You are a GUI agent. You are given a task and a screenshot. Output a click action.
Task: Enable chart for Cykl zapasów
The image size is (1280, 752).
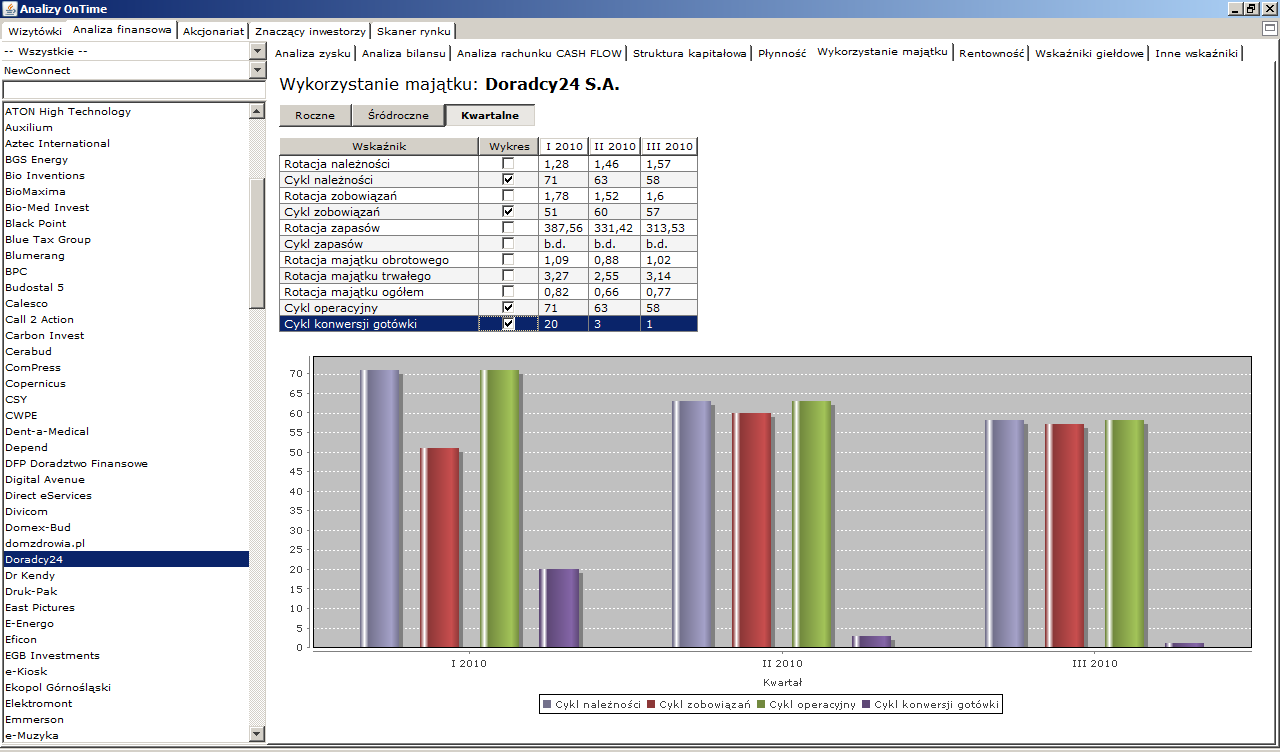(508, 244)
